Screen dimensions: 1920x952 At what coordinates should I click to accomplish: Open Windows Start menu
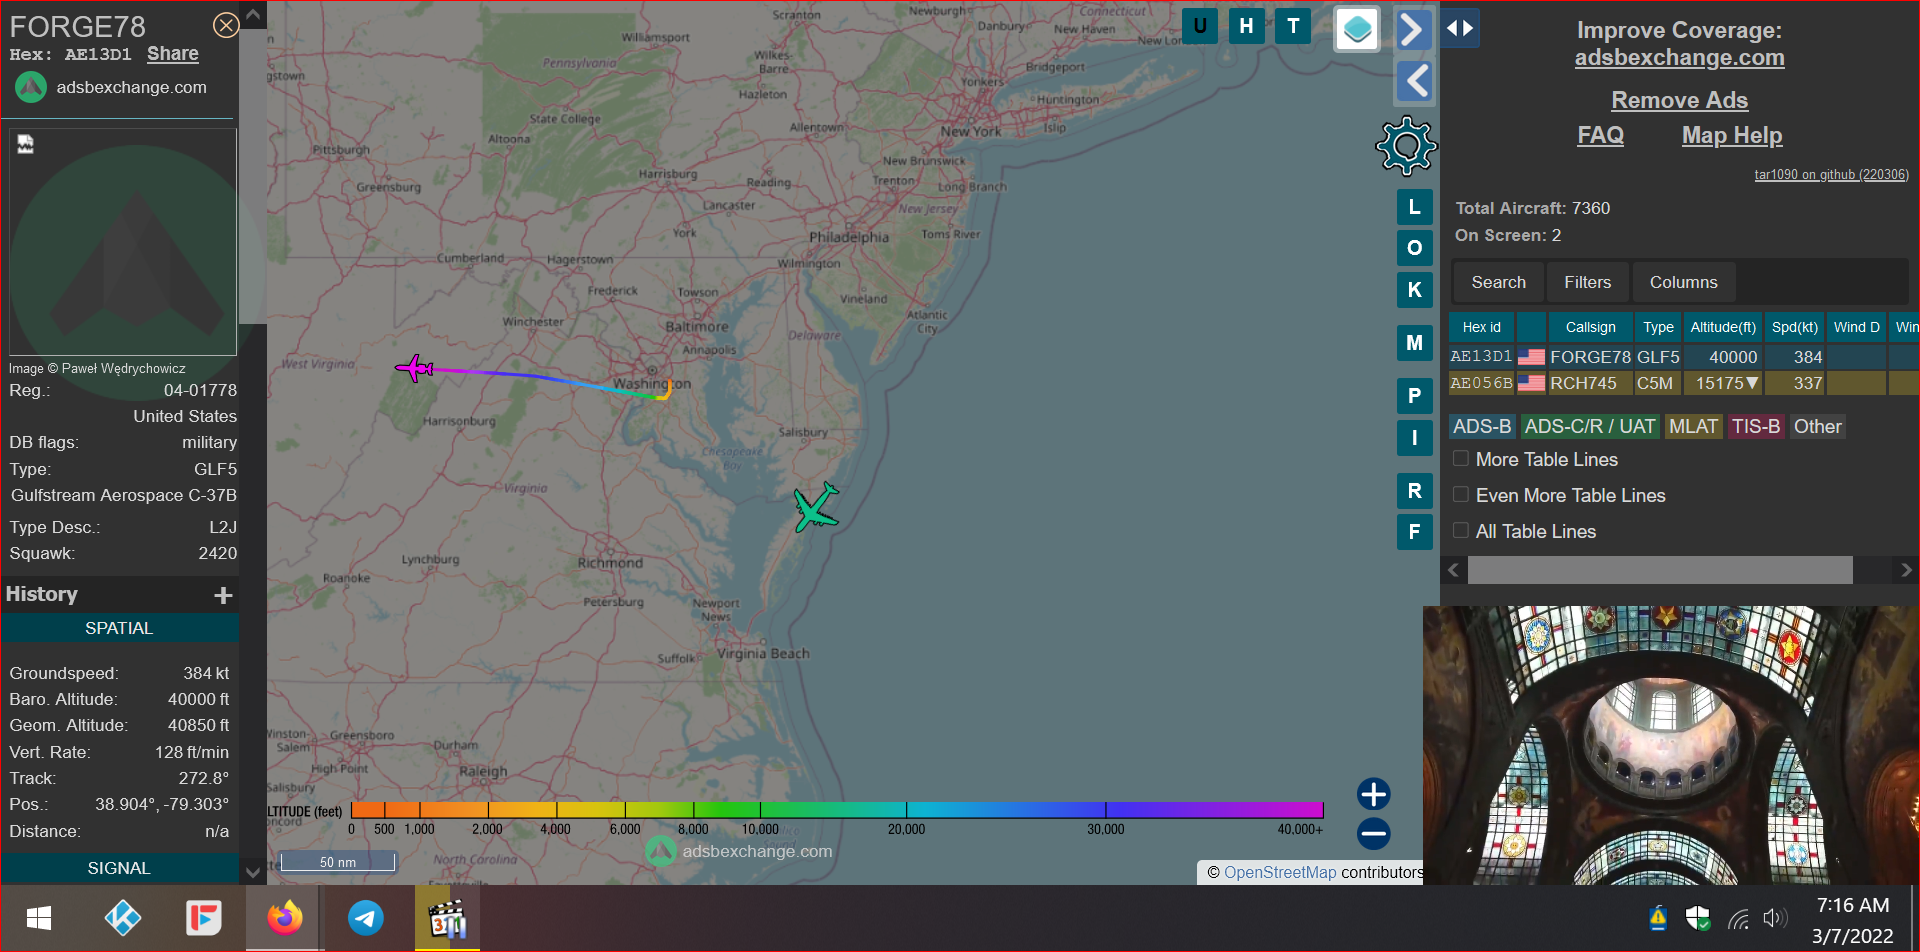pyautogui.click(x=39, y=918)
